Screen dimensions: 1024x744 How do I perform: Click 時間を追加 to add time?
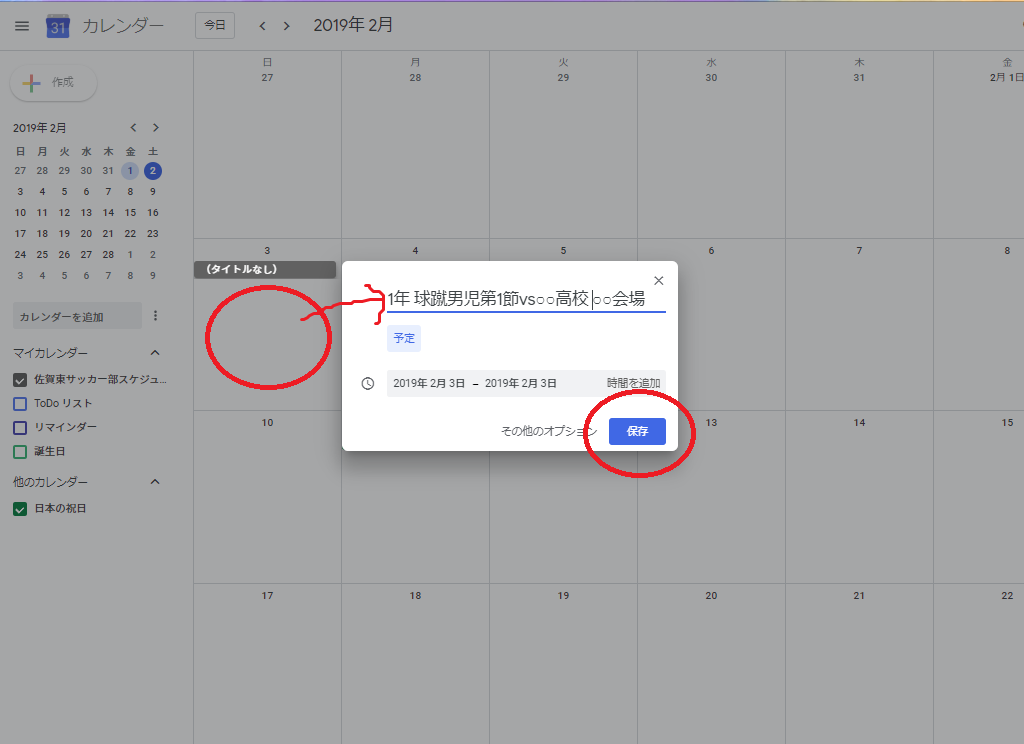click(633, 383)
